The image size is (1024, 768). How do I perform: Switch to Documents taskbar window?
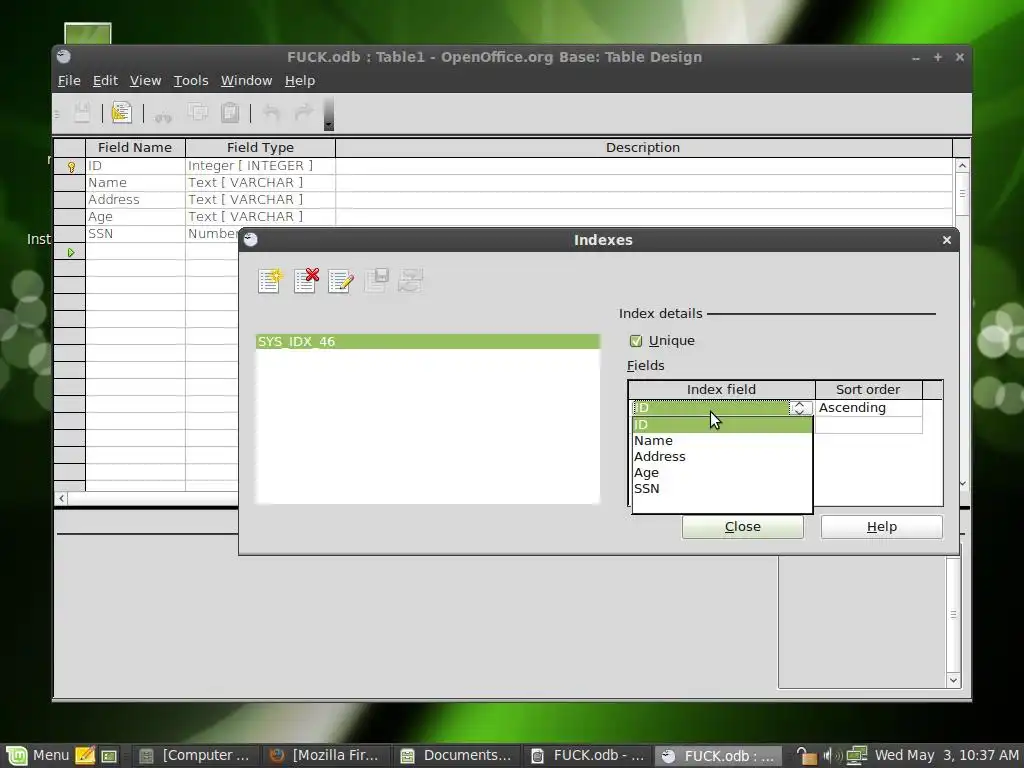click(457, 756)
